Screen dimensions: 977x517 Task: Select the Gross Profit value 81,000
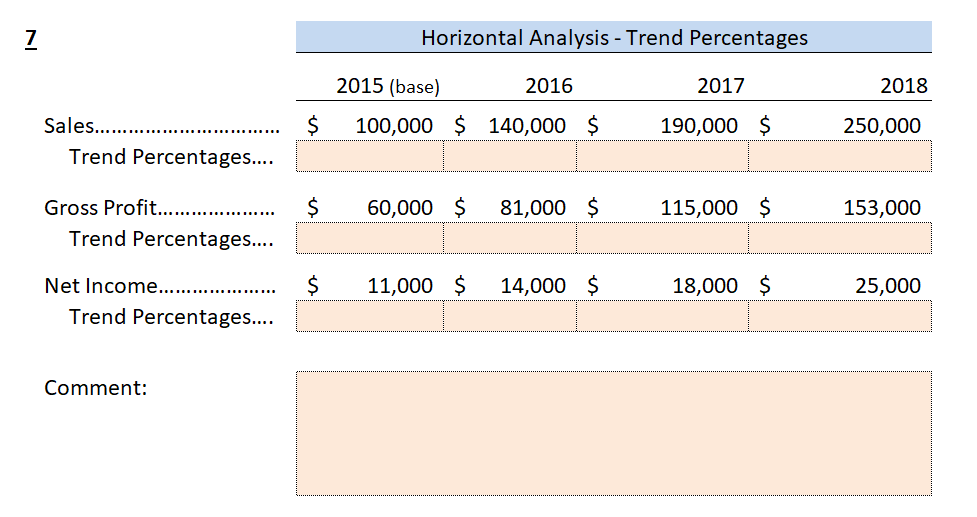click(533, 207)
